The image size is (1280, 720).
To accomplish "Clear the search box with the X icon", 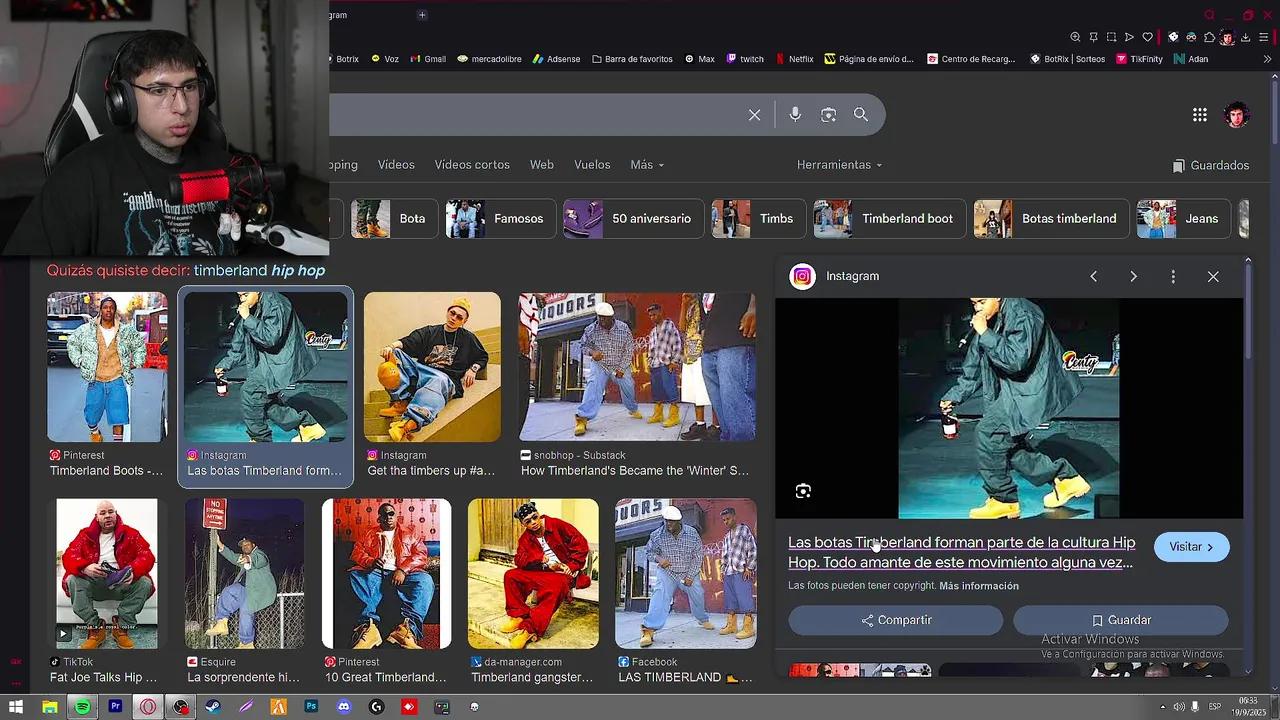I will pyautogui.click(x=755, y=115).
